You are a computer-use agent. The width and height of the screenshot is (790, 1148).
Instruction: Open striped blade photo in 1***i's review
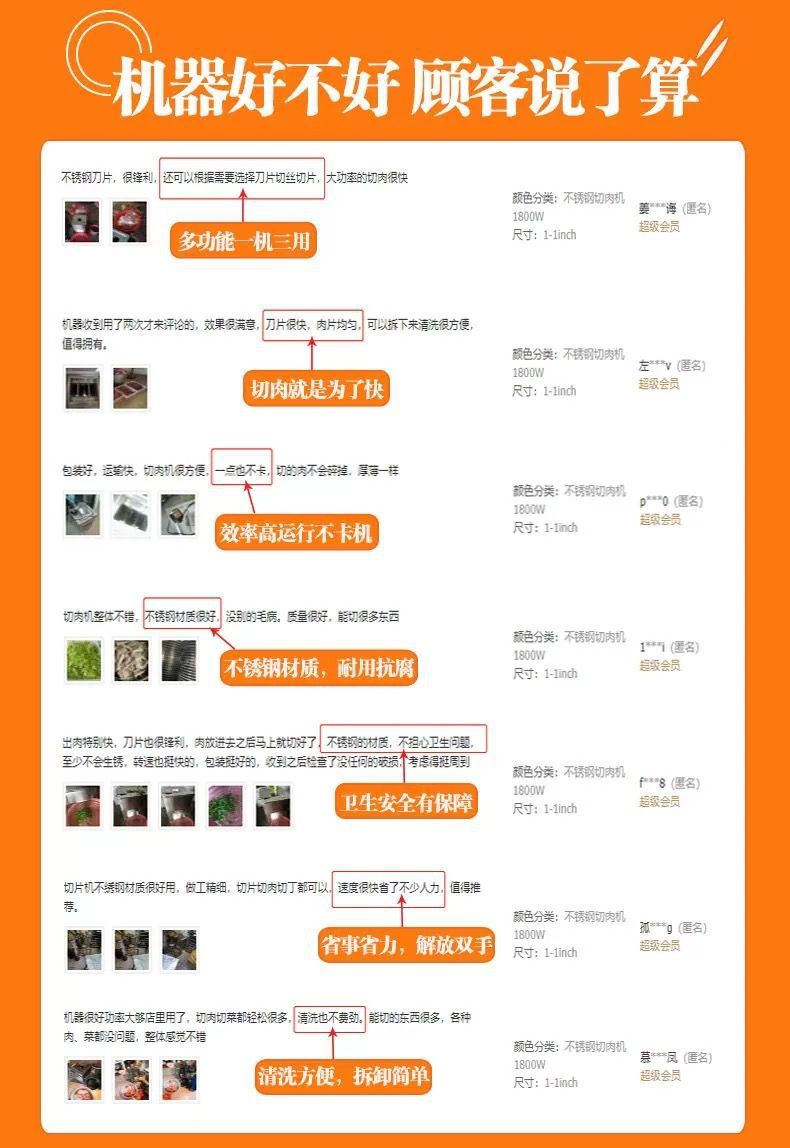pyautogui.click(x=179, y=660)
